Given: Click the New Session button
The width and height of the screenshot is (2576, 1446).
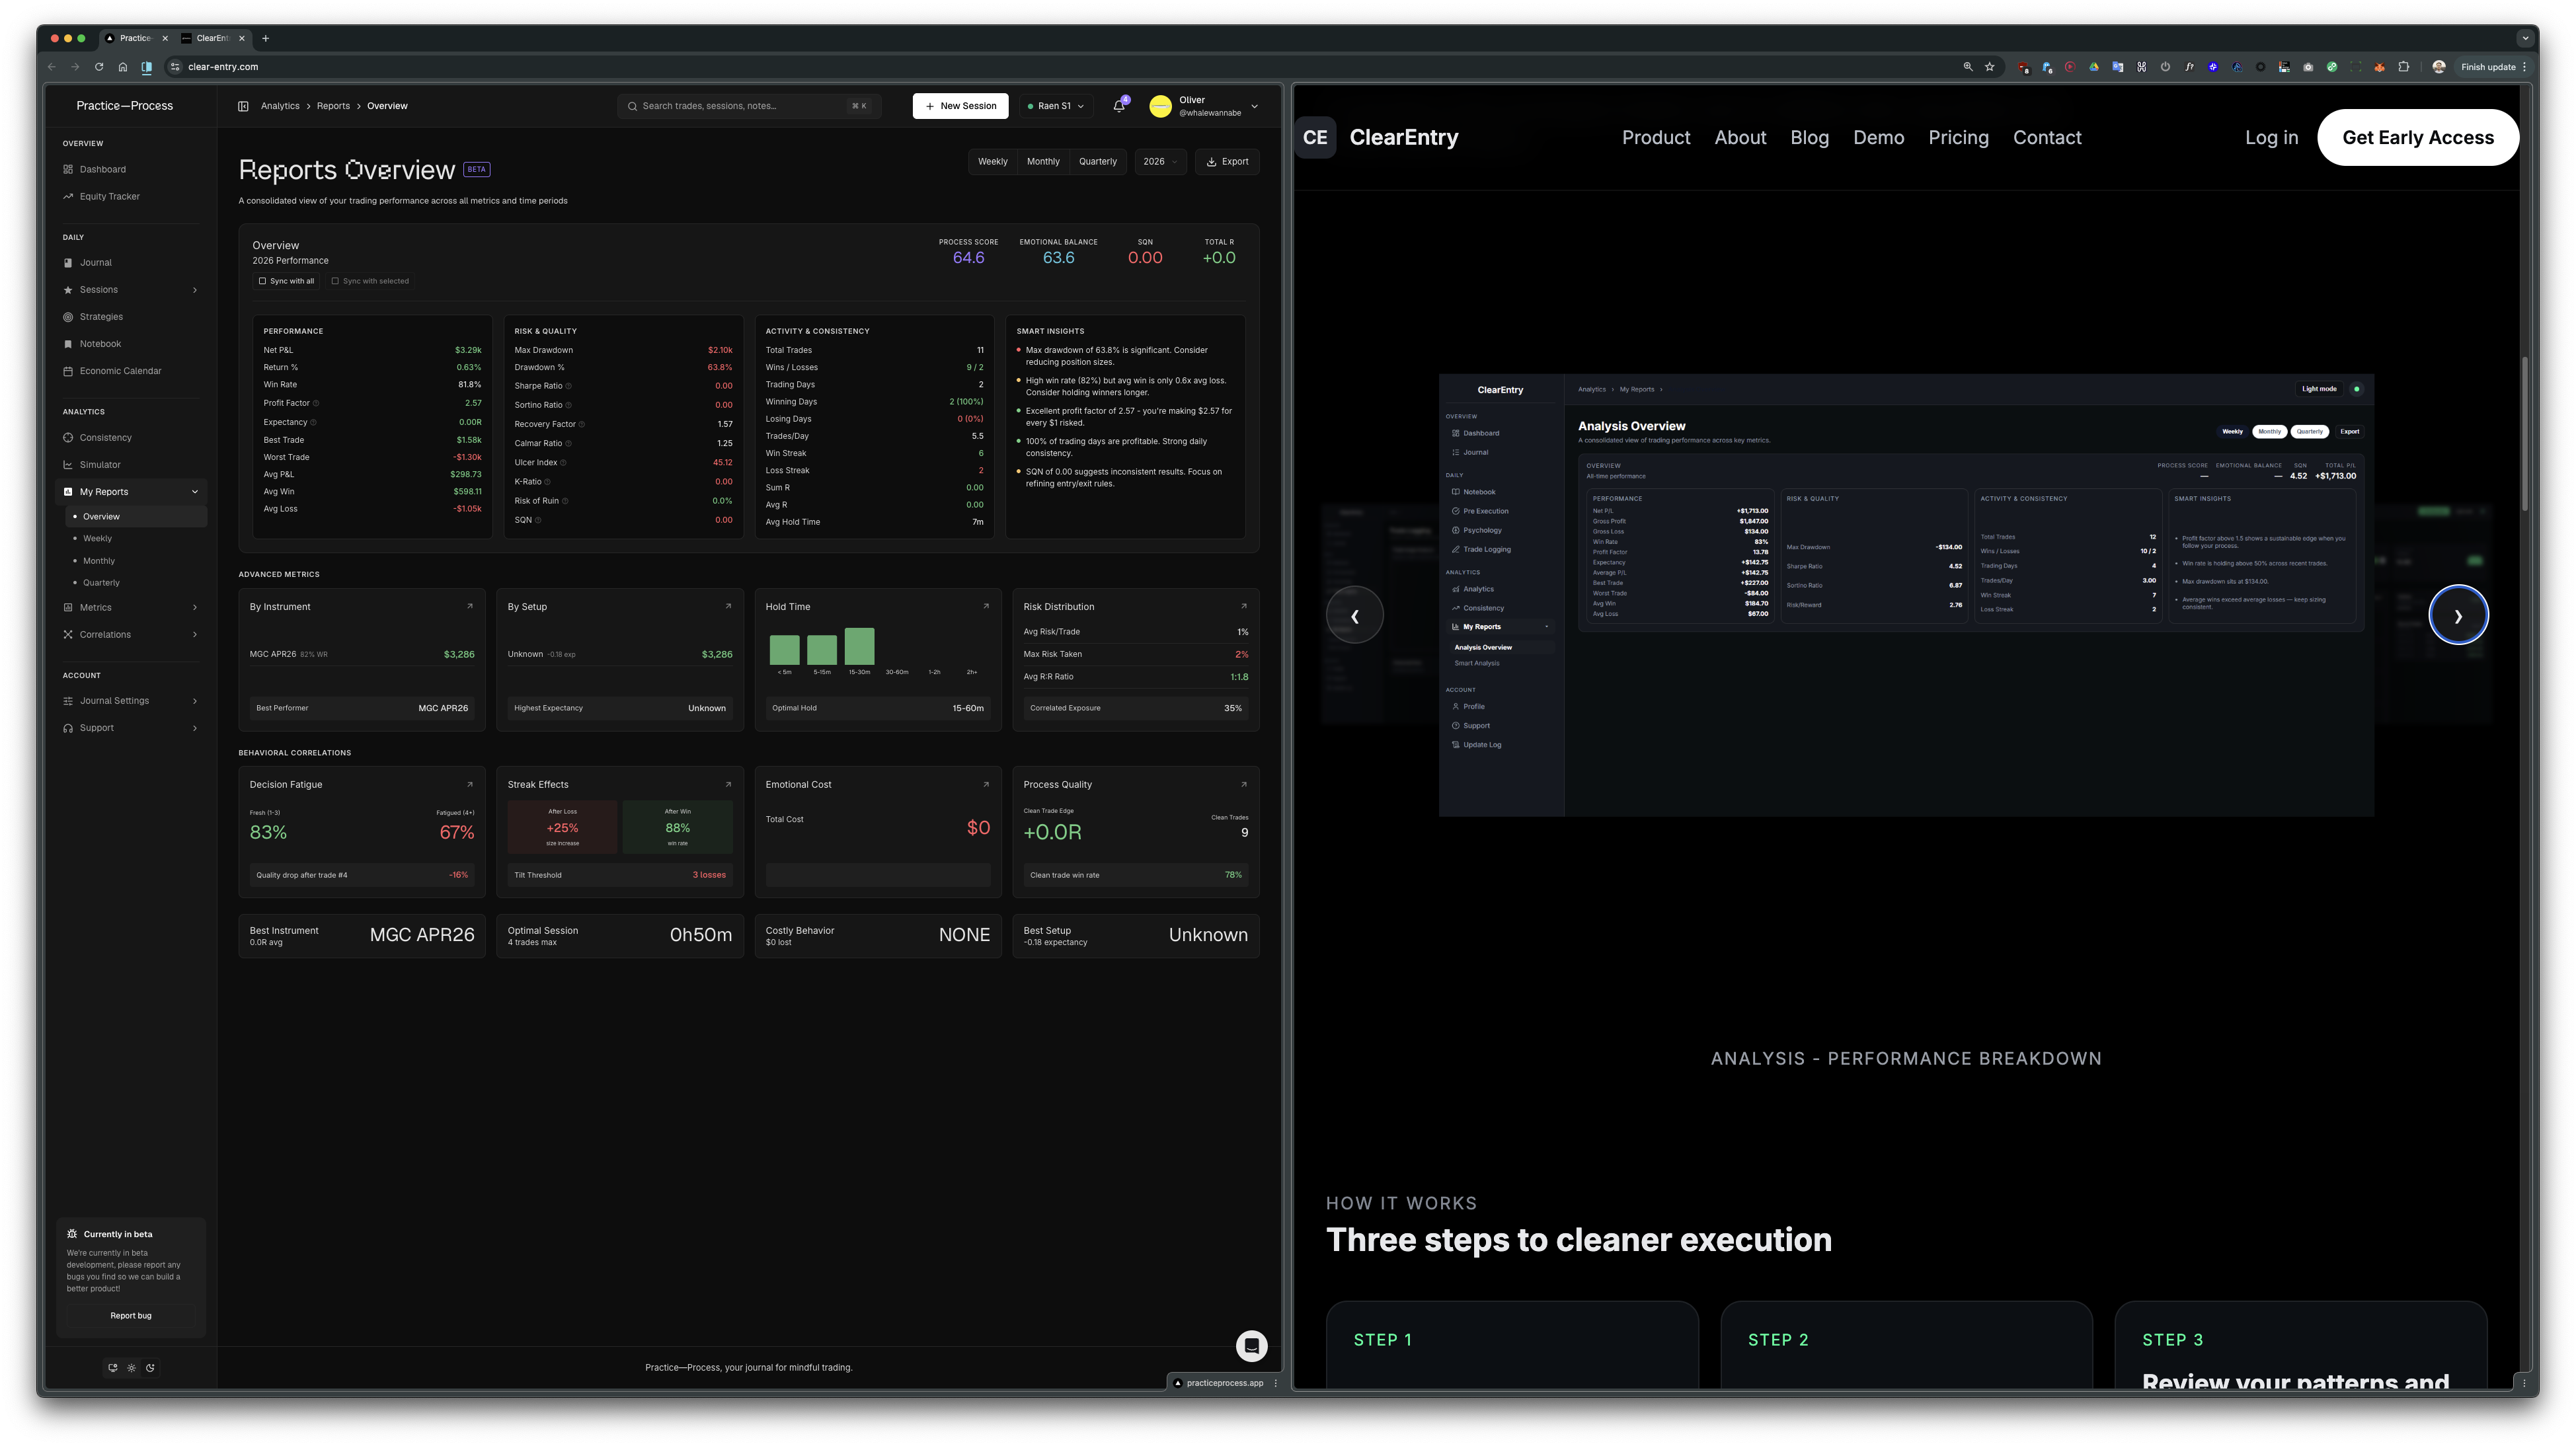Looking at the screenshot, I should (x=960, y=106).
